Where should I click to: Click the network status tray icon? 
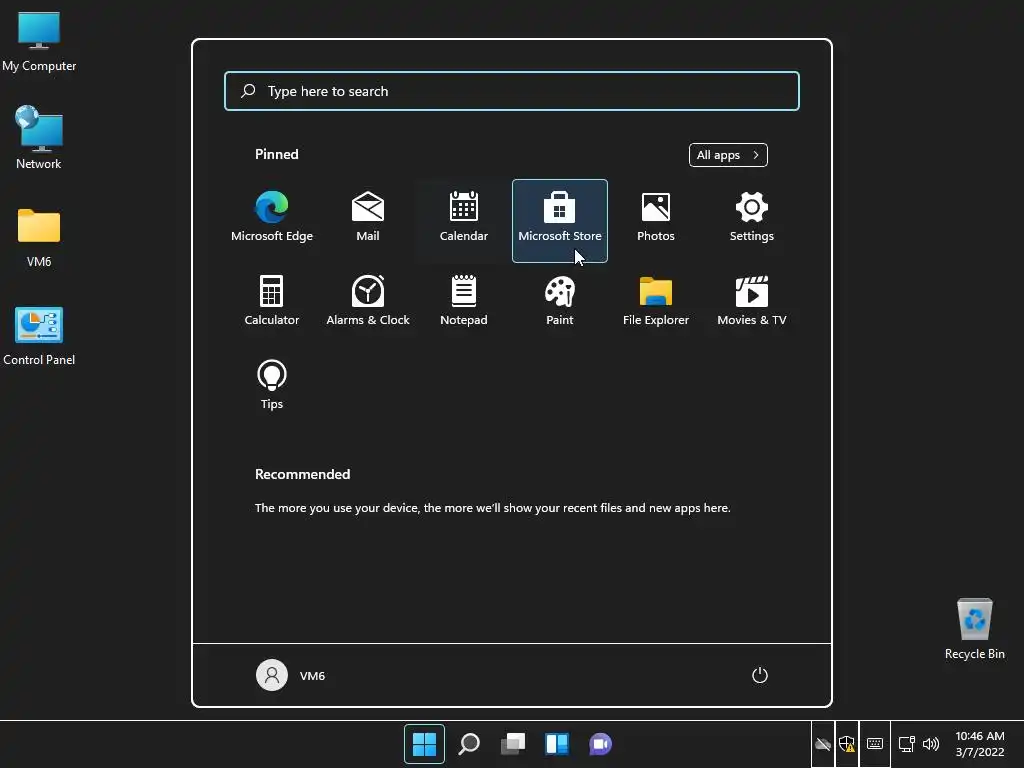tap(906, 744)
